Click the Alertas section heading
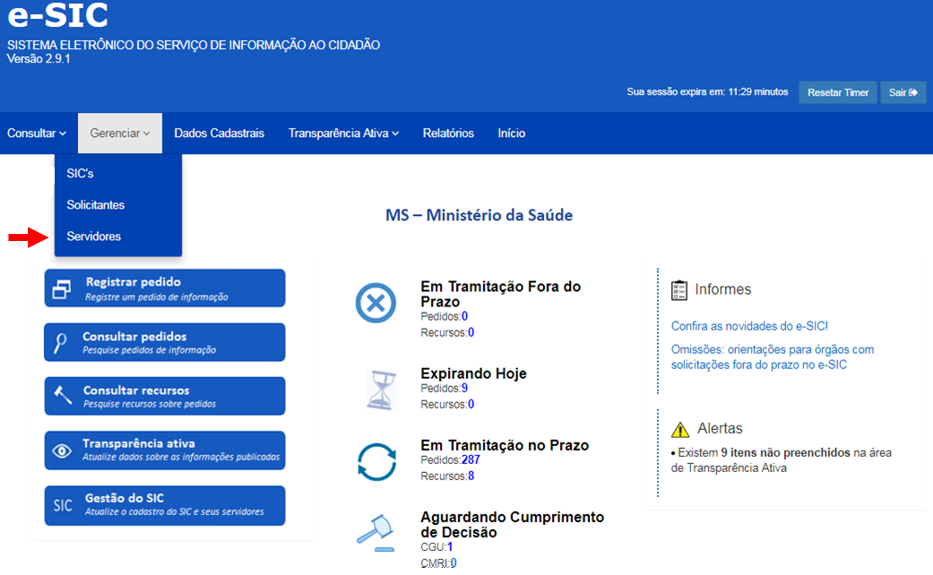 [x=720, y=429]
